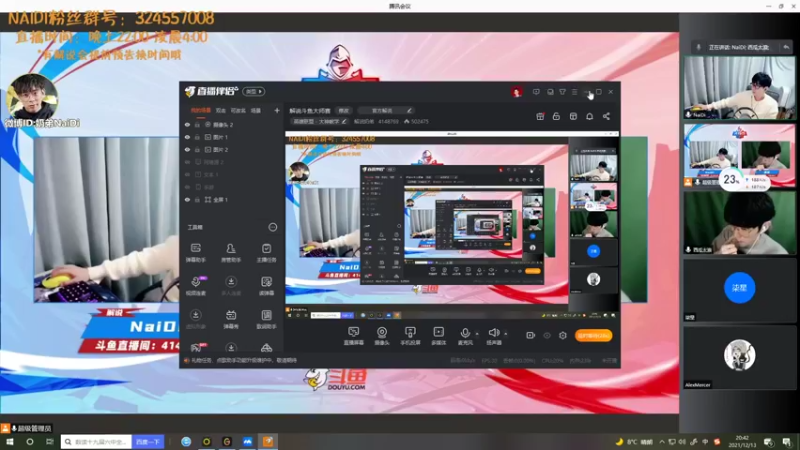Viewport: 800px width, 450px height.
Task: Open the taskbar clock showing 20:42
Action: click(742, 442)
